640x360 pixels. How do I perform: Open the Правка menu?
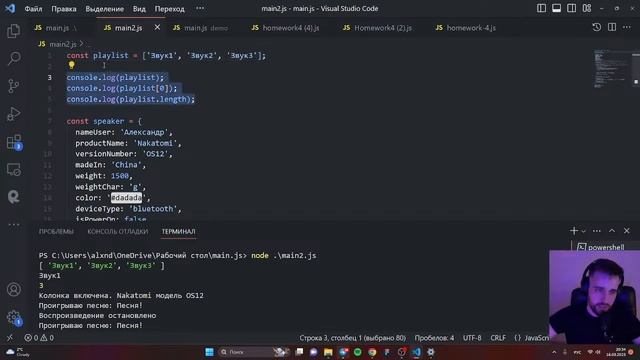(64, 9)
